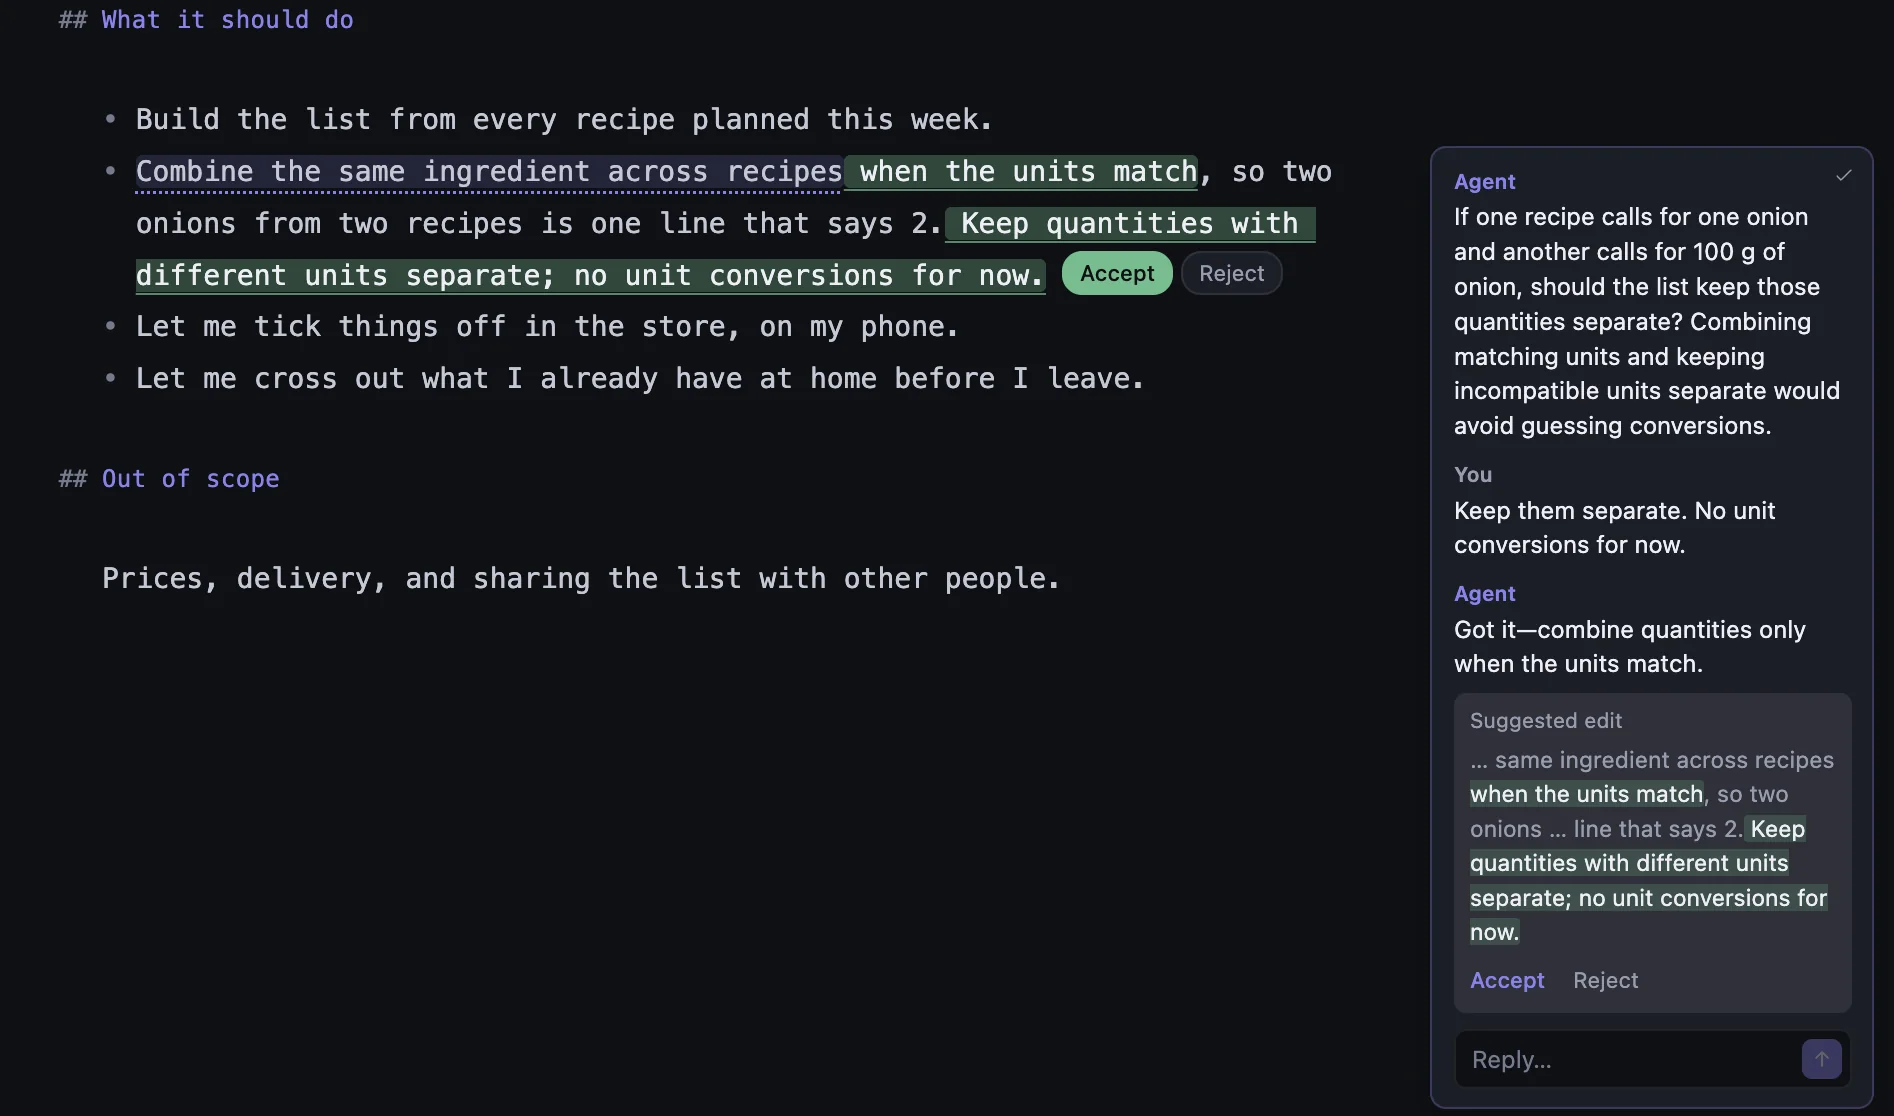Click the 'Got it—combine quantities only' agent message
Screen dimensions: 1894x1116
tap(1629, 647)
